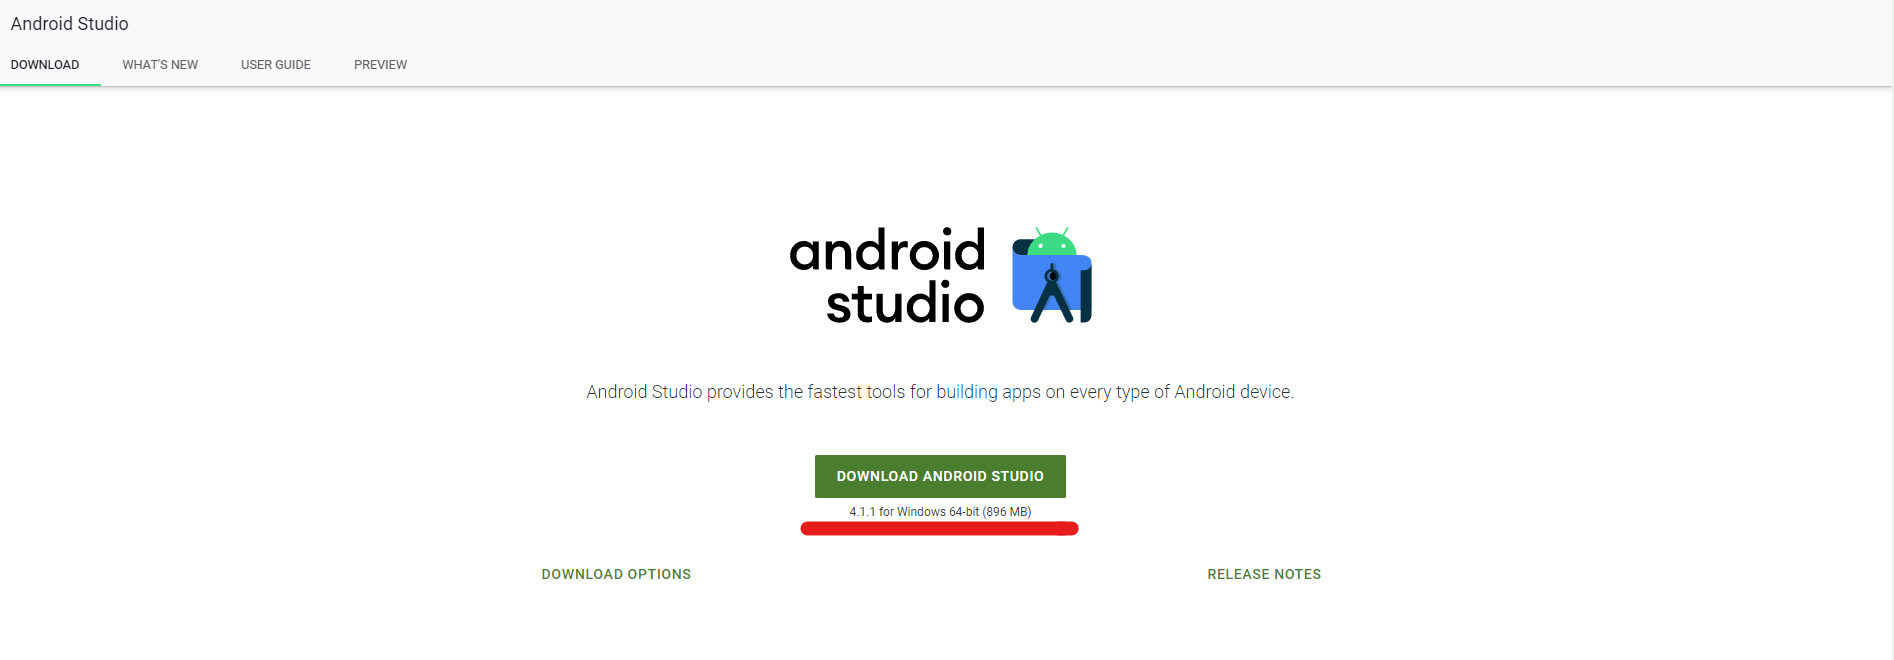This screenshot has width=1894, height=660.
Task: Click the Download Android Studio button
Action: coord(940,476)
